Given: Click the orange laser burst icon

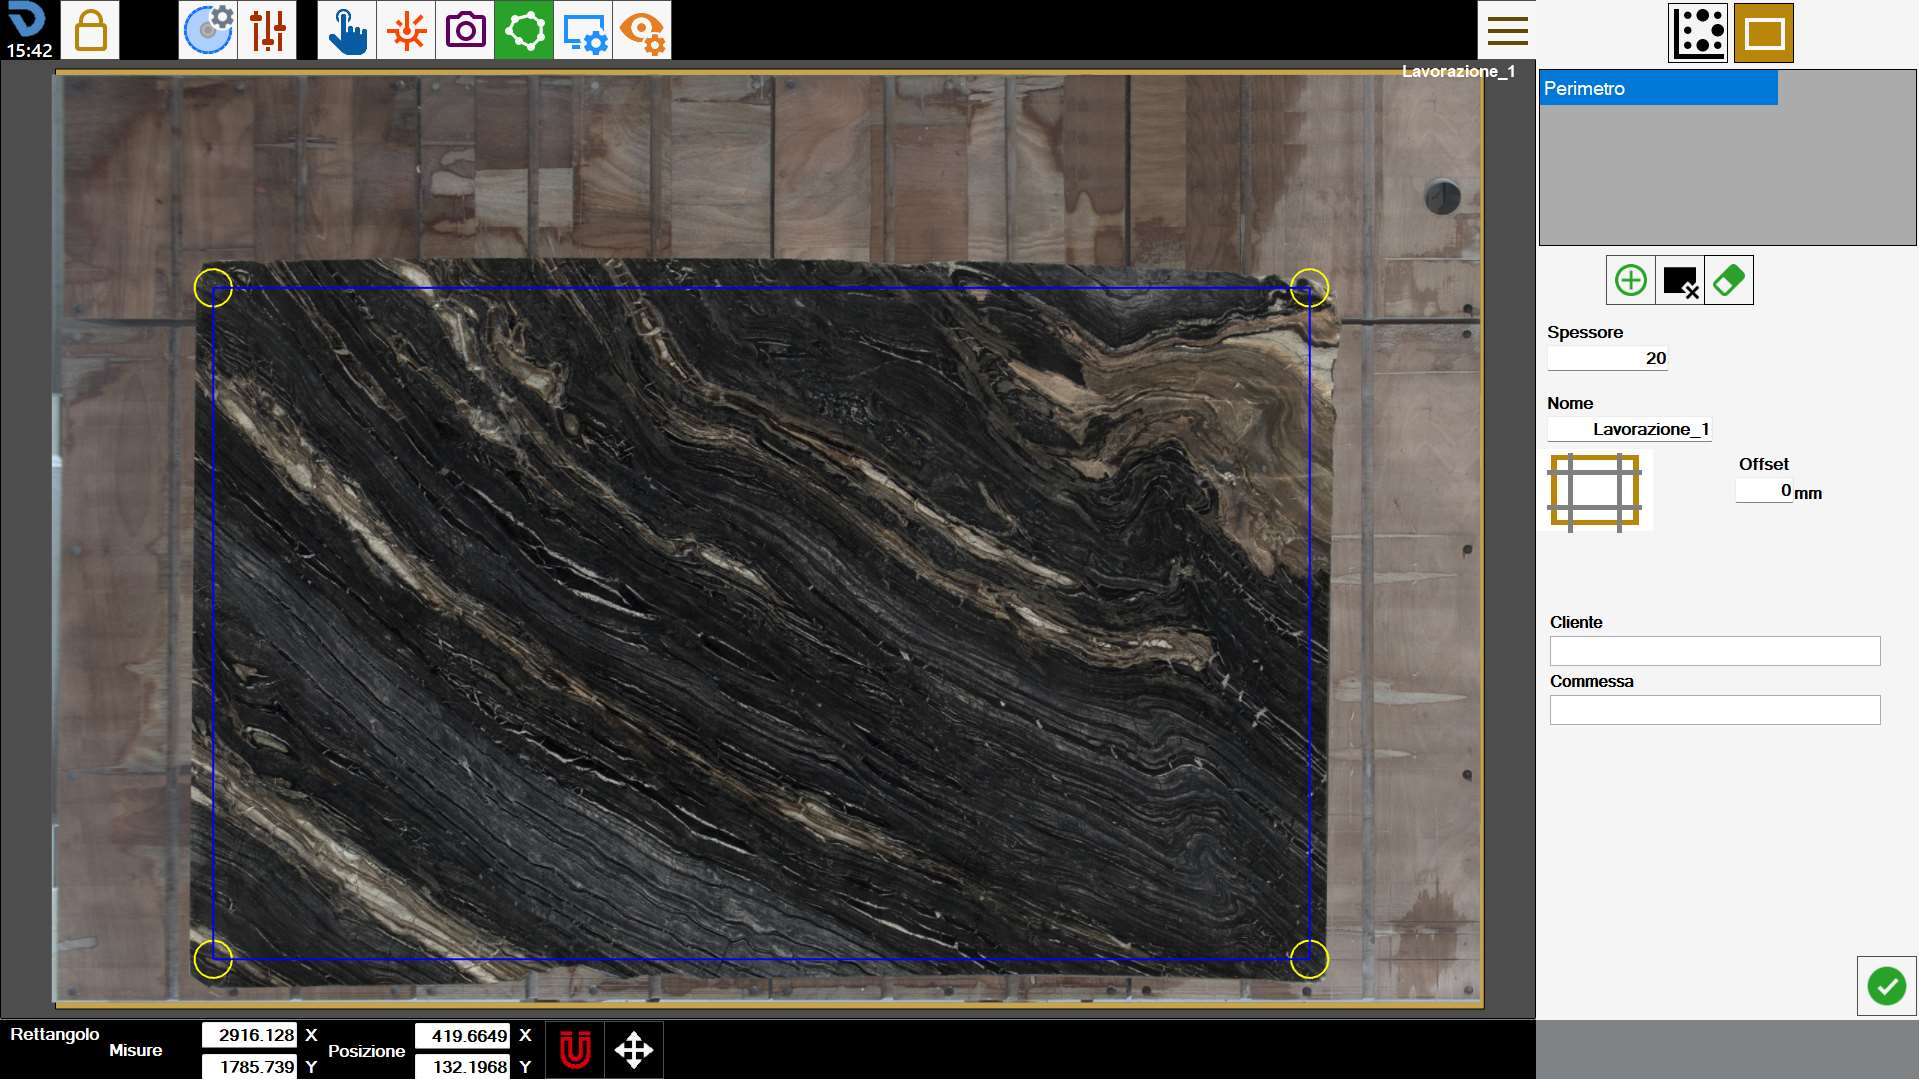Looking at the screenshot, I should 406,30.
